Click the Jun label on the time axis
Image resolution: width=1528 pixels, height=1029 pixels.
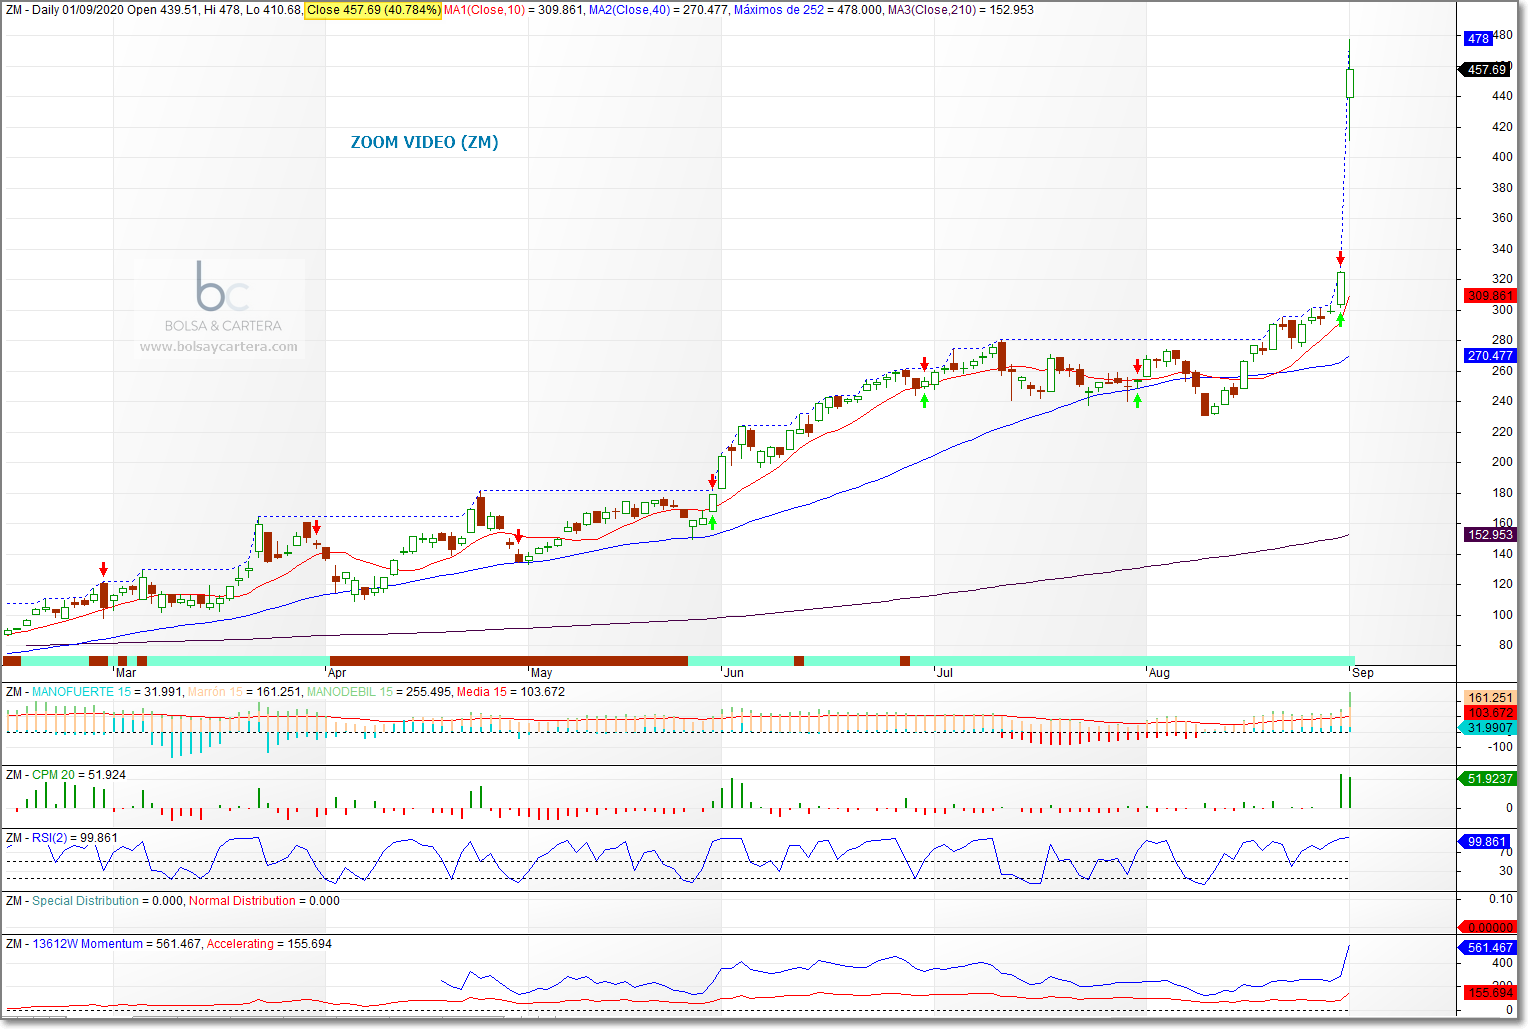[x=734, y=673]
